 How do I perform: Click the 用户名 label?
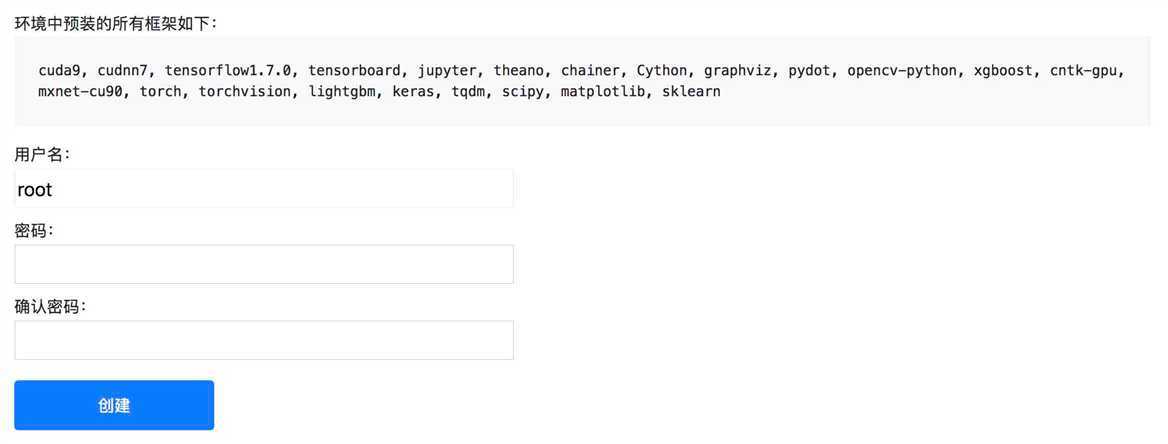point(42,155)
